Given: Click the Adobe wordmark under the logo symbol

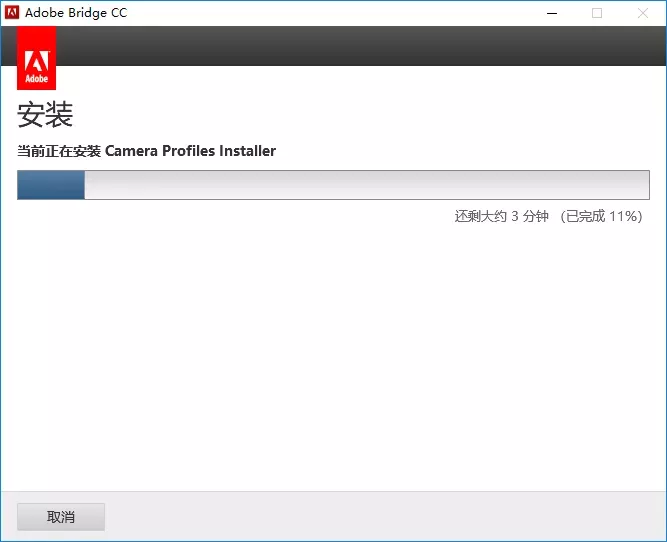Looking at the screenshot, I should [37, 76].
